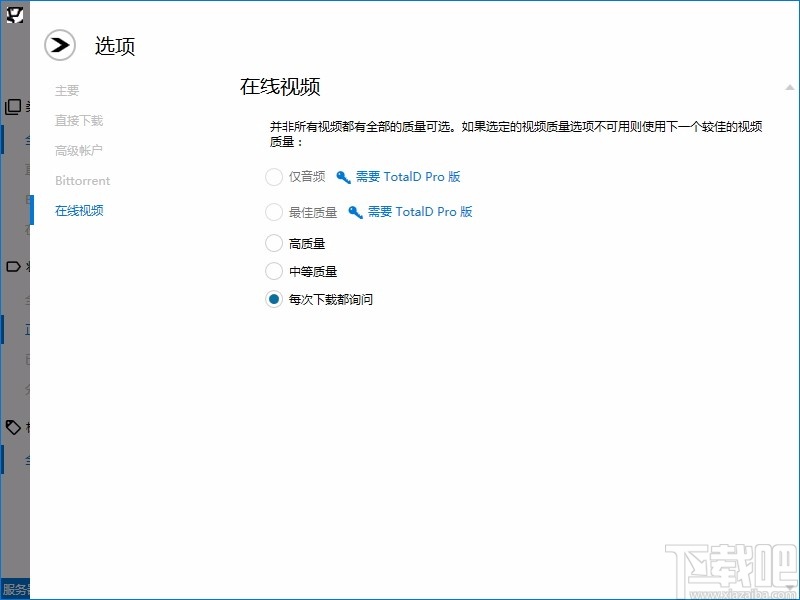Select the 中等质量 quality option
Image resolution: width=800 pixels, height=600 pixels.
pos(274,270)
